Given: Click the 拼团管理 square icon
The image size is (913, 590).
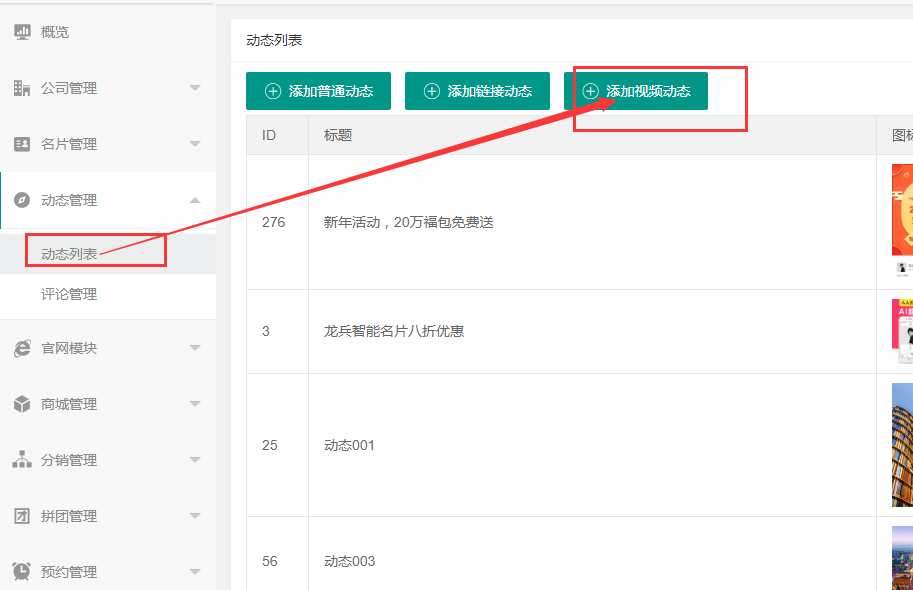Looking at the screenshot, I should point(22,516).
